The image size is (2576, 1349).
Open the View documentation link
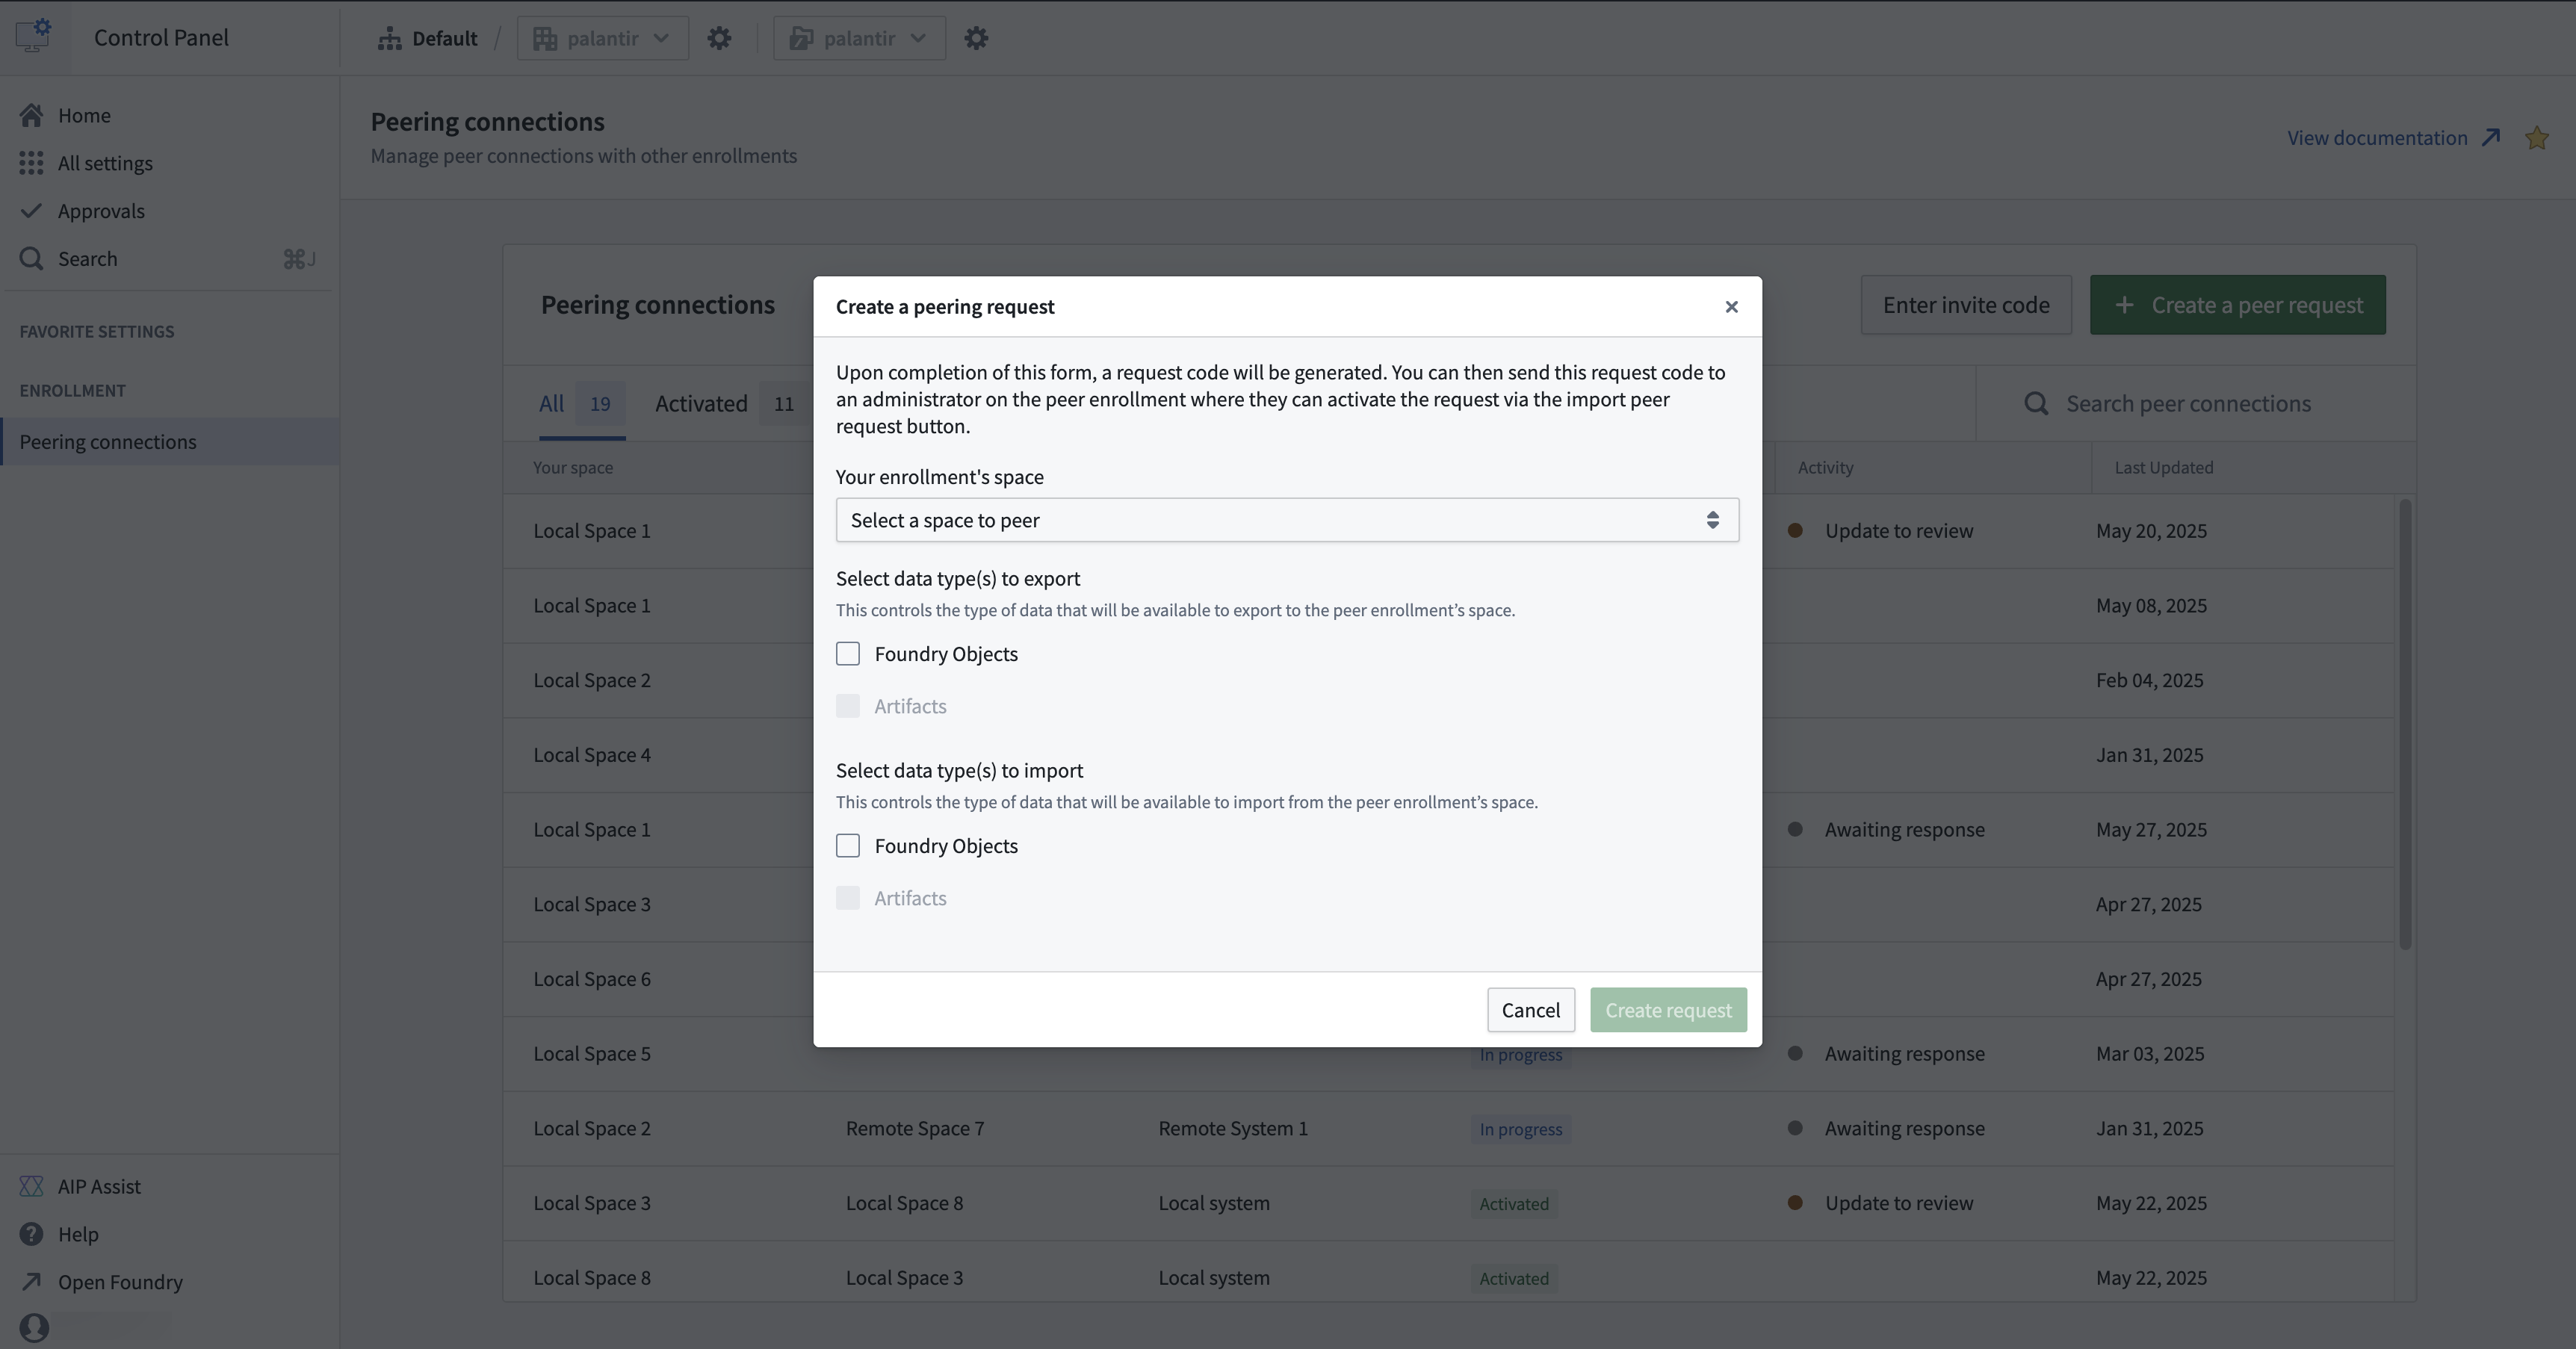point(2379,137)
